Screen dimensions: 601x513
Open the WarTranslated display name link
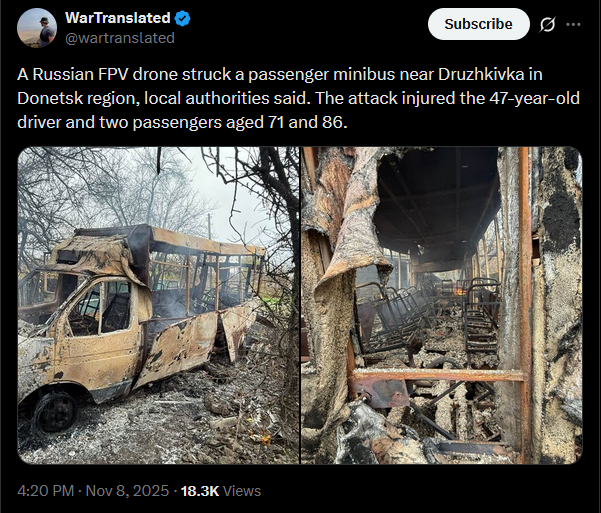pyautogui.click(x=118, y=18)
